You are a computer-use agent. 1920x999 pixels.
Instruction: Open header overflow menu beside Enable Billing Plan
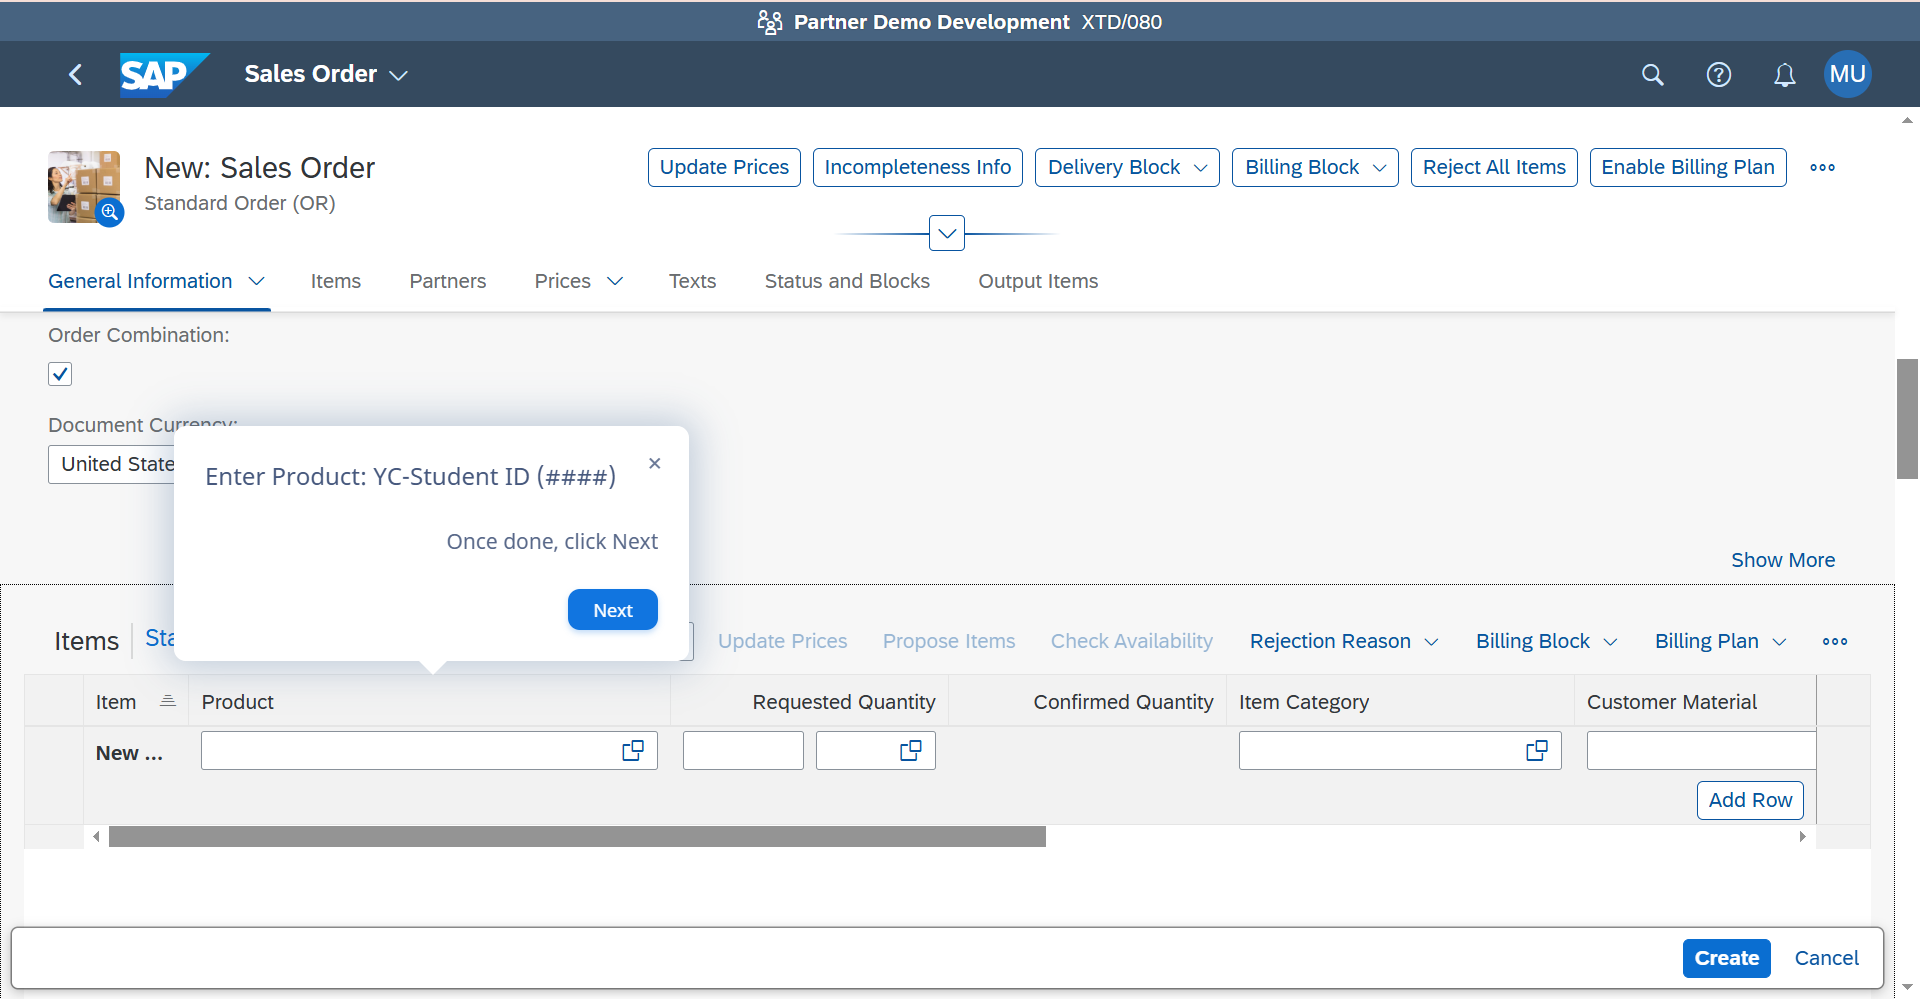coord(1822,167)
